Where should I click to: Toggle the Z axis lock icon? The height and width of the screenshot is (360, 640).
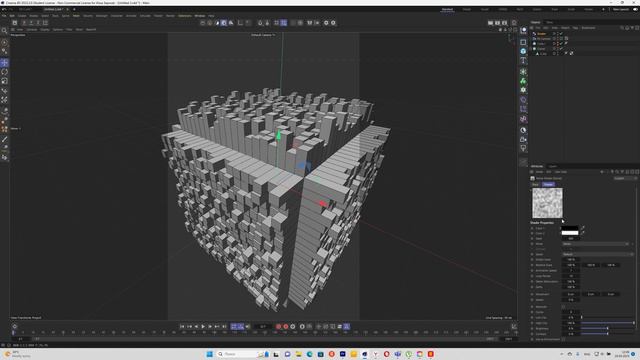click(x=38, y=23)
